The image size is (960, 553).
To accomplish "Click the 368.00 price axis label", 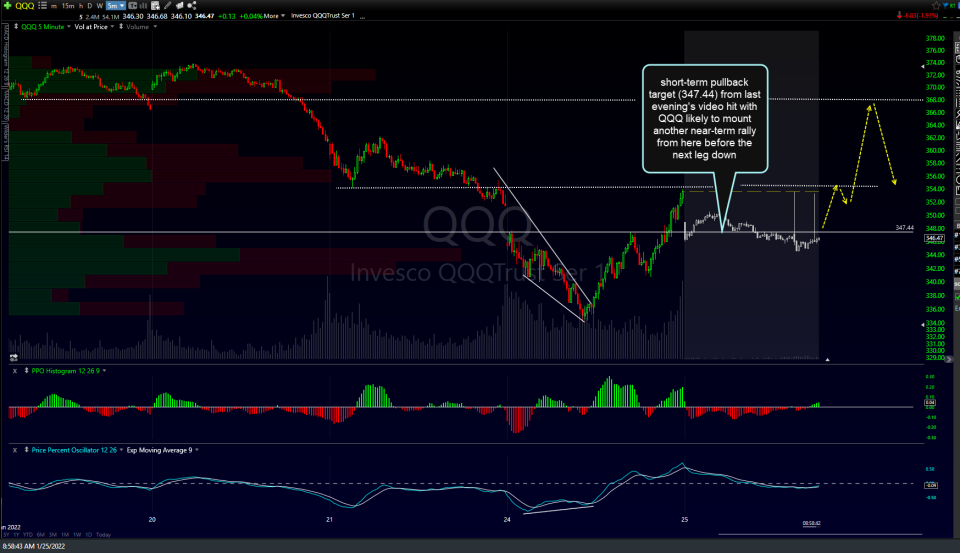I will coord(935,100).
